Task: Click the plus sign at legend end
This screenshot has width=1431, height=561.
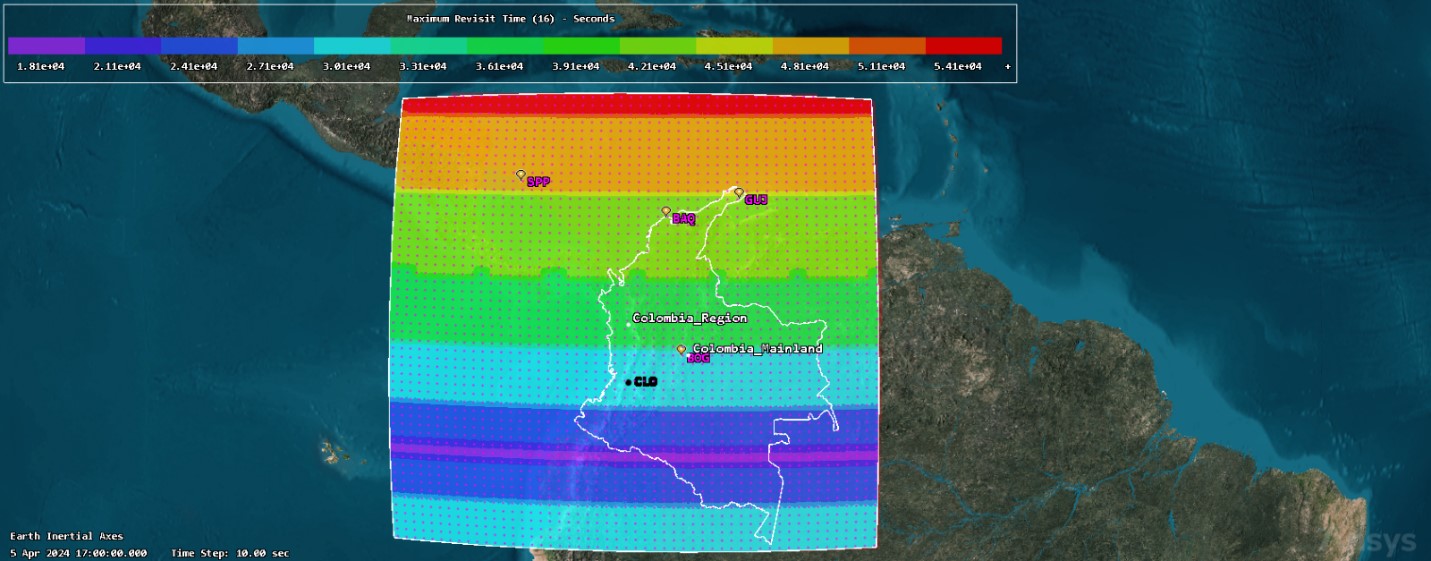Action: pos(1007,66)
